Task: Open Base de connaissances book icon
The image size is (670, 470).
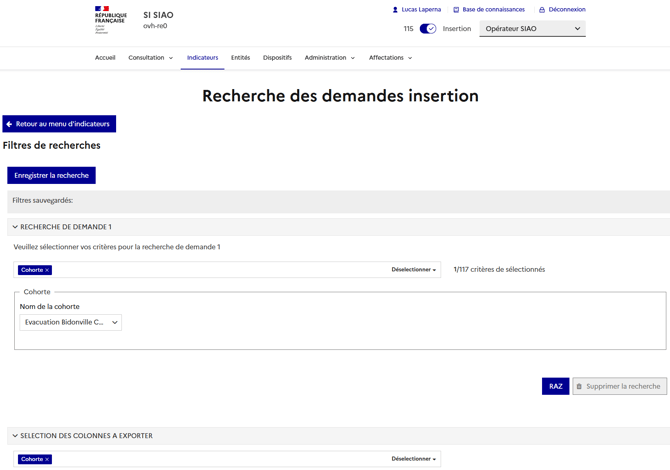Action: point(456,10)
